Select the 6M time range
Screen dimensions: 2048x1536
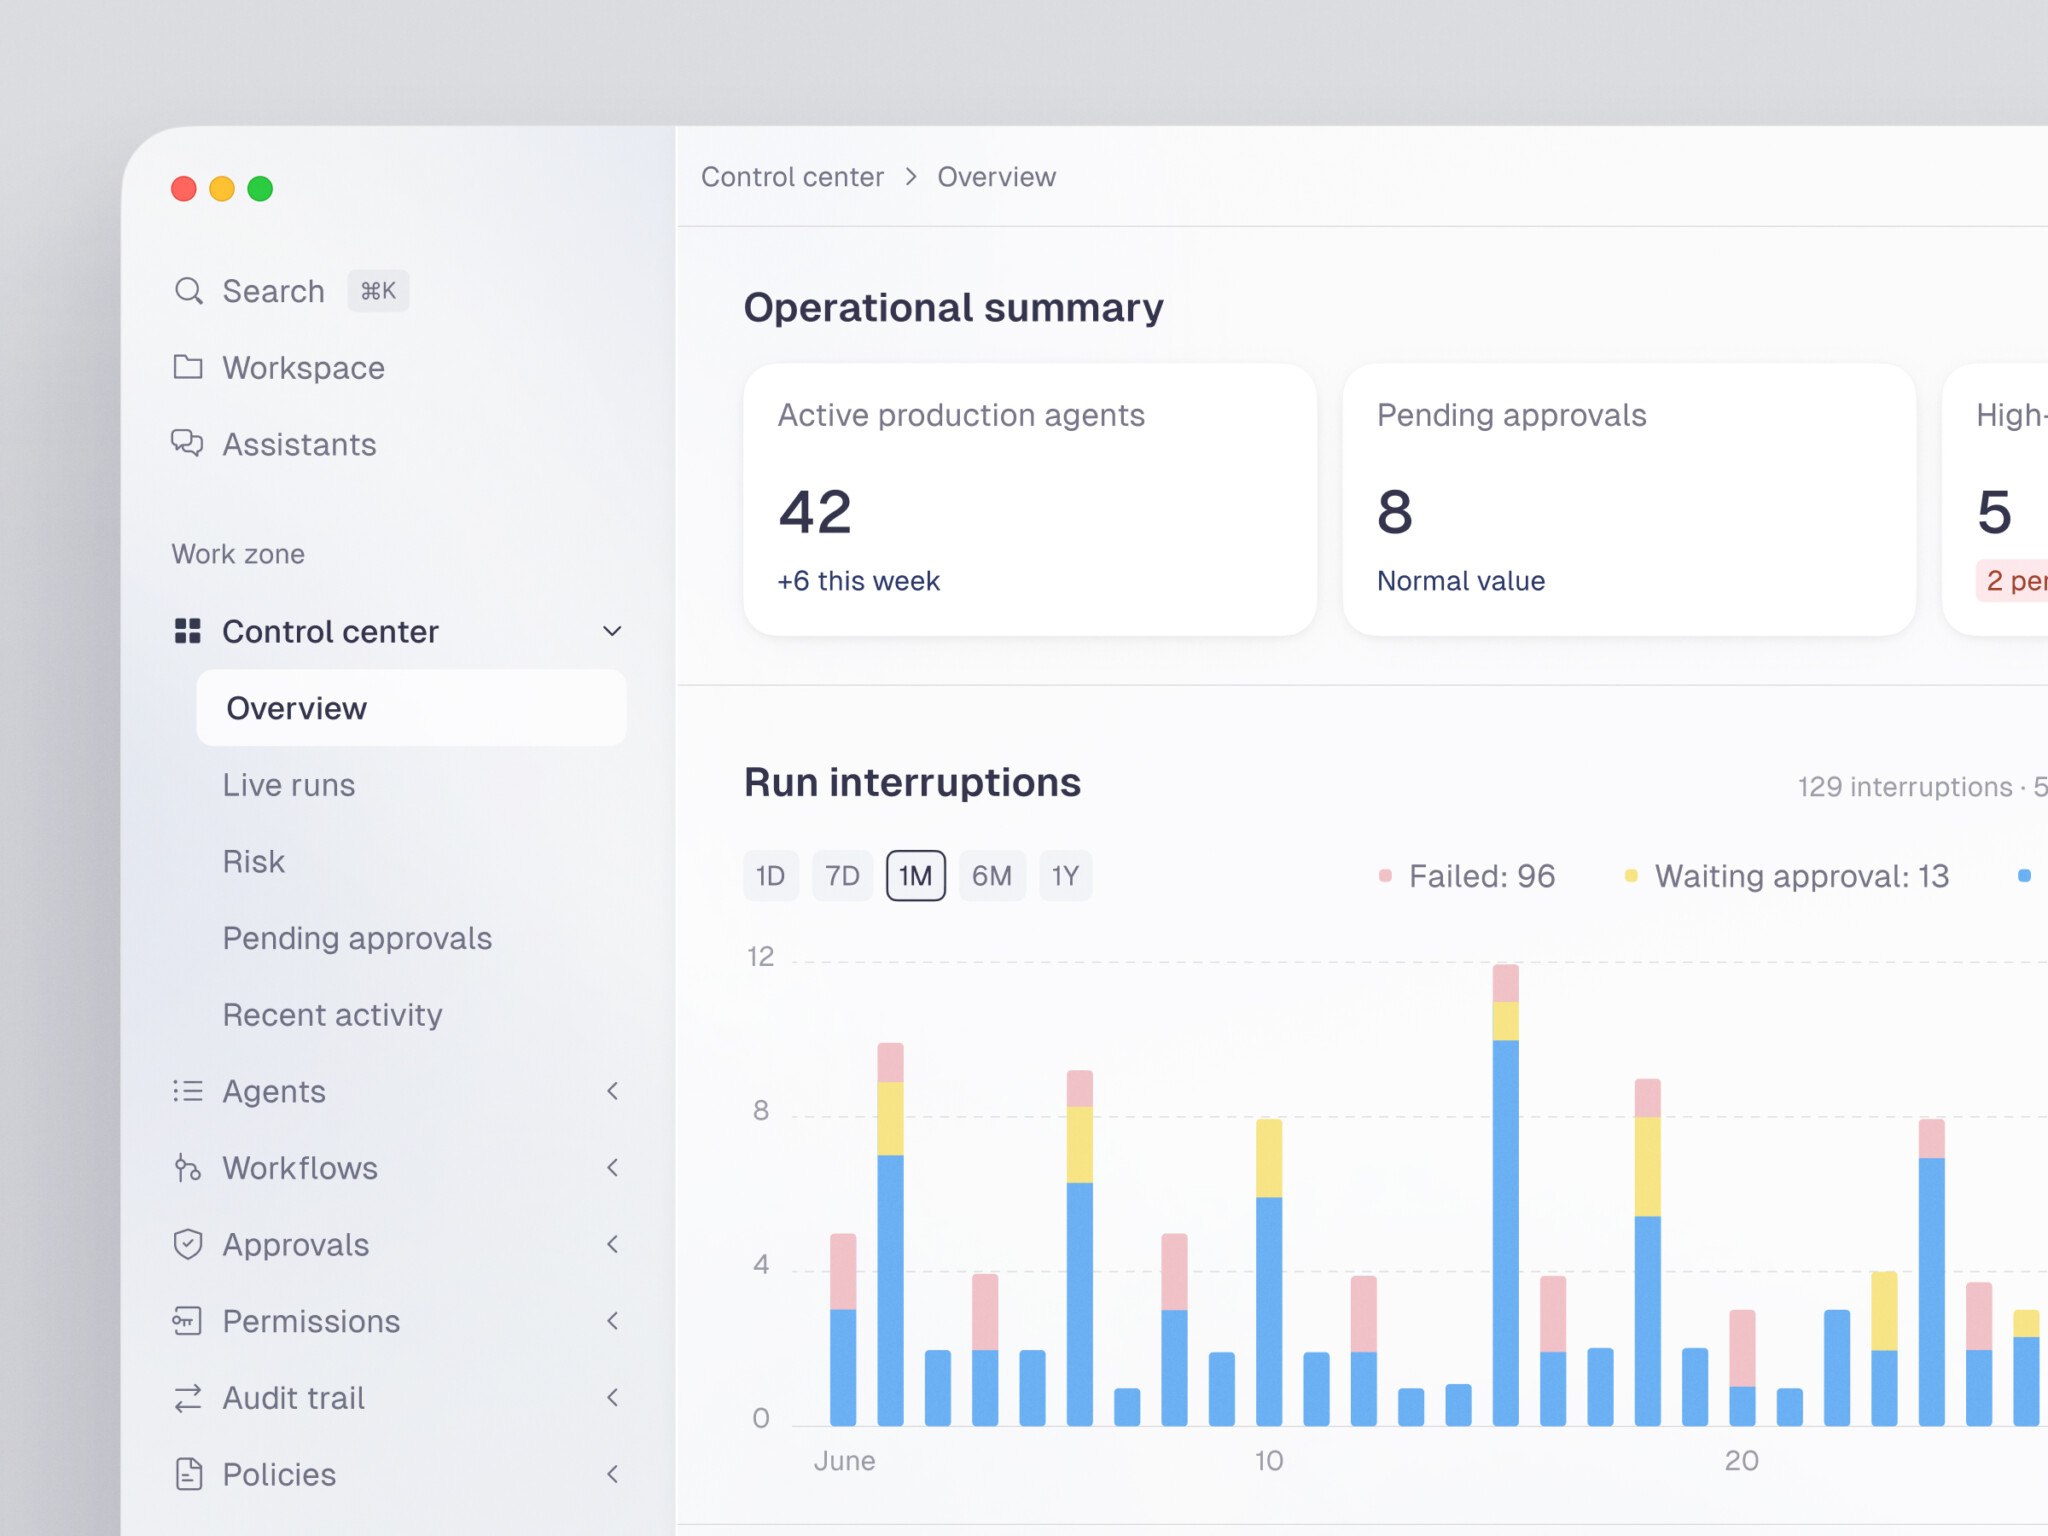coord(992,876)
